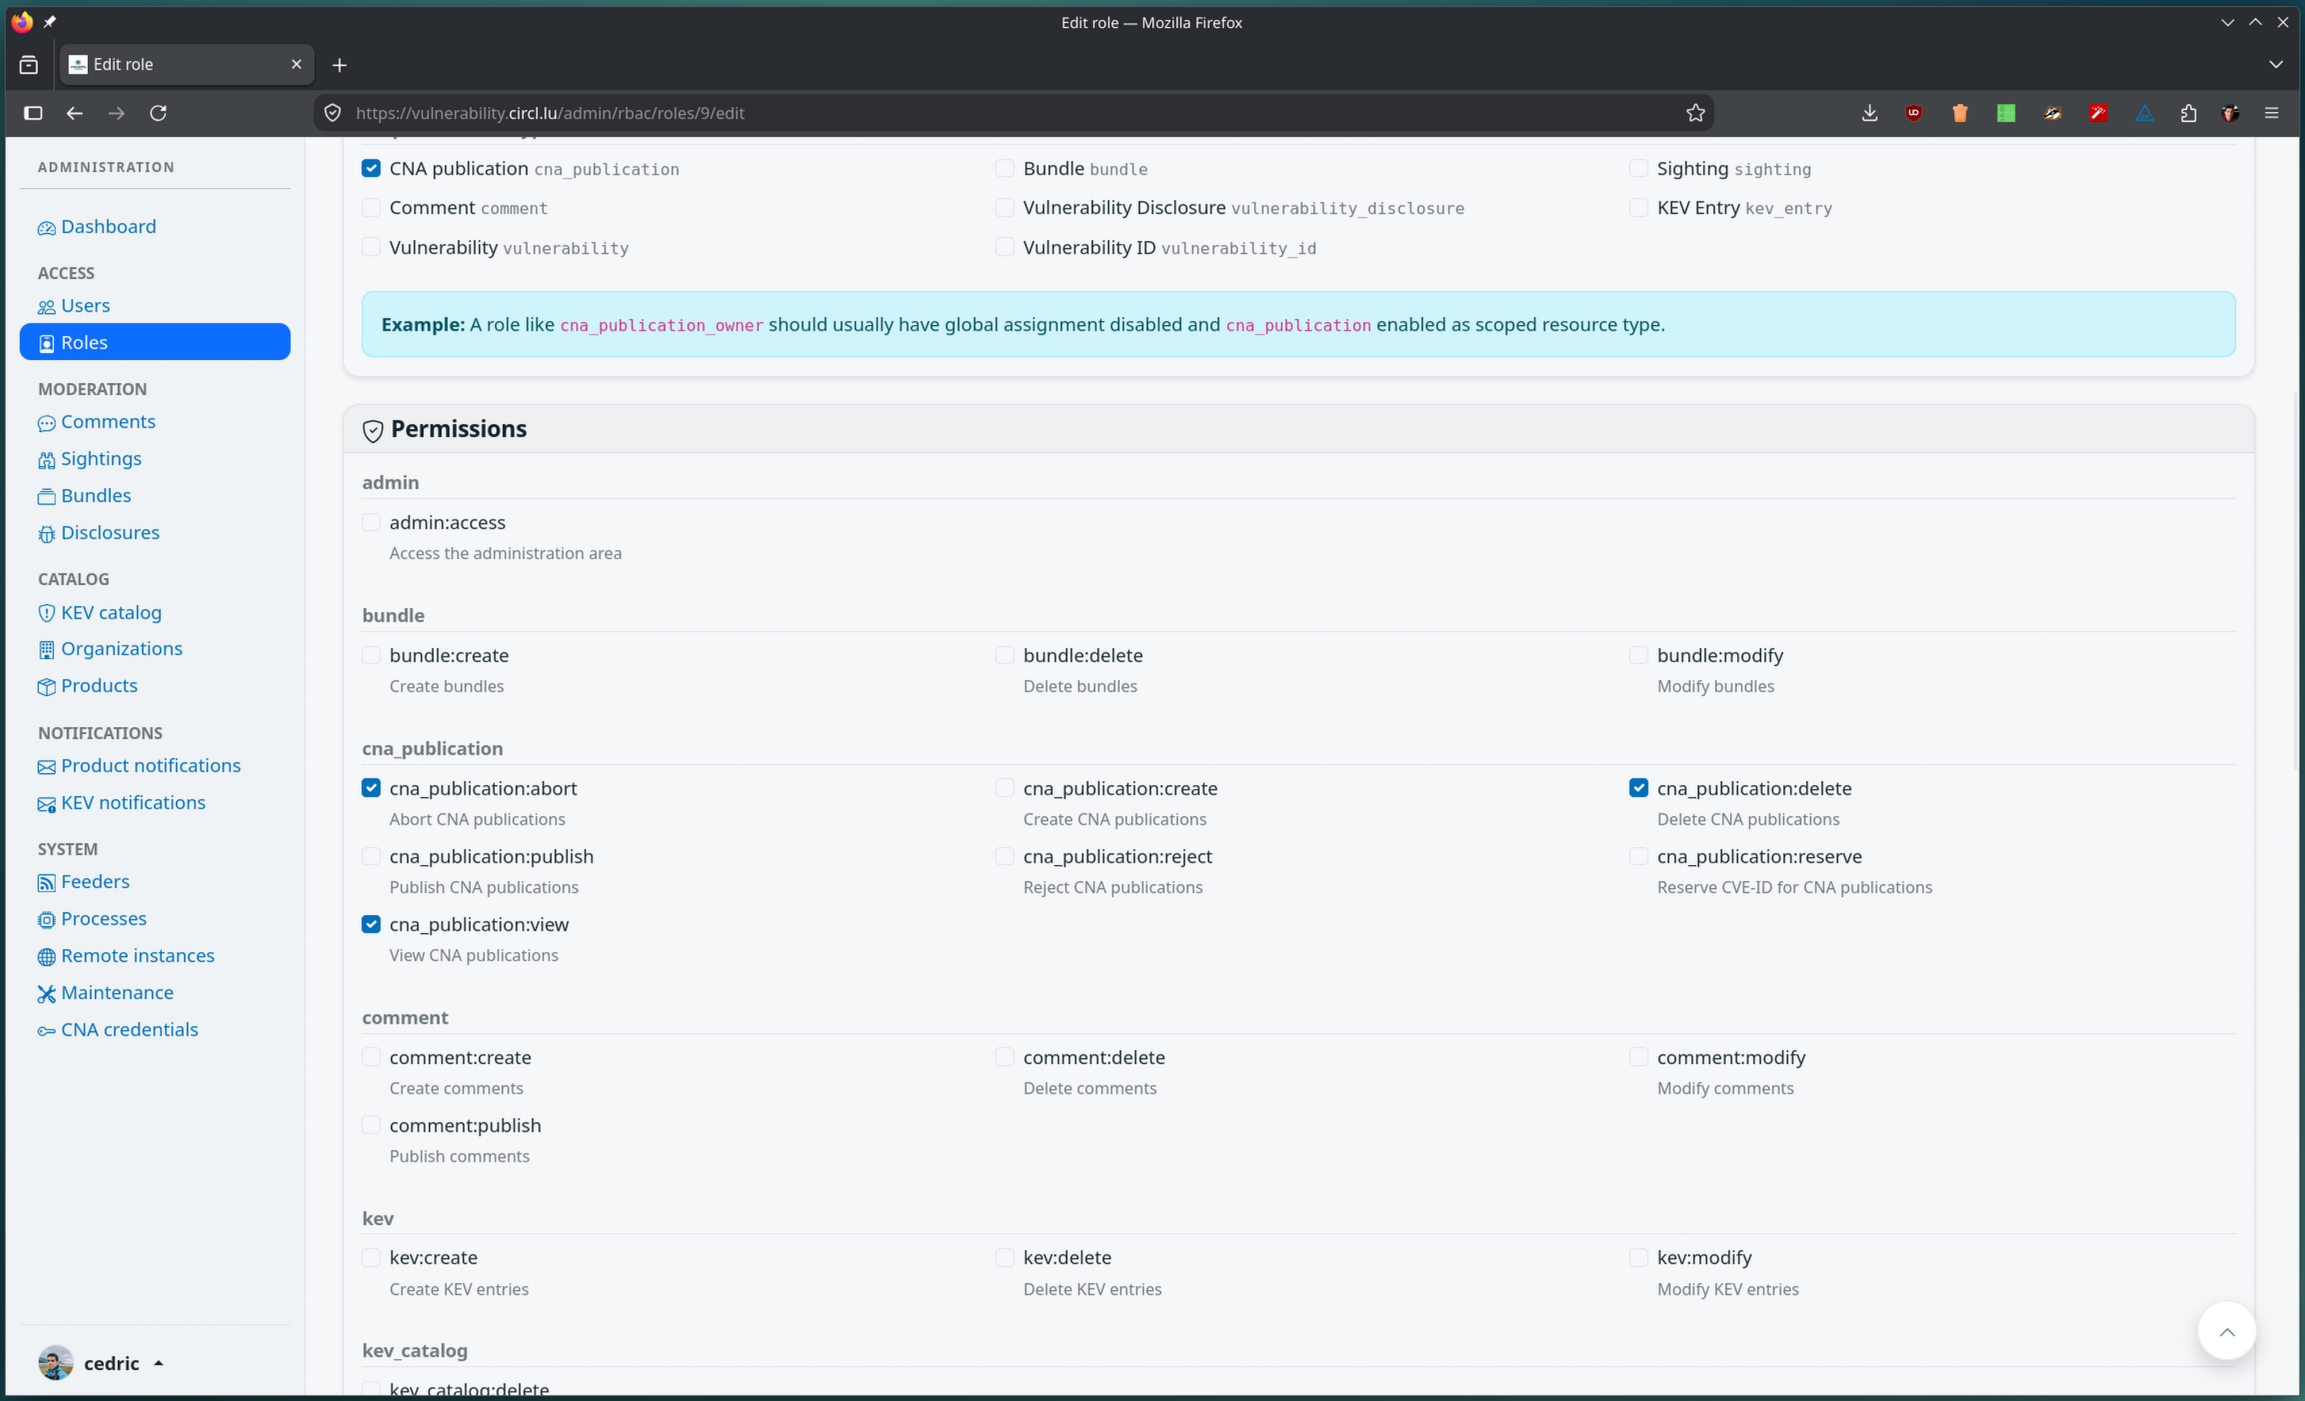The width and height of the screenshot is (2305, 1401).
Task: Open the KEV catalog link
Action: point(111,612)
